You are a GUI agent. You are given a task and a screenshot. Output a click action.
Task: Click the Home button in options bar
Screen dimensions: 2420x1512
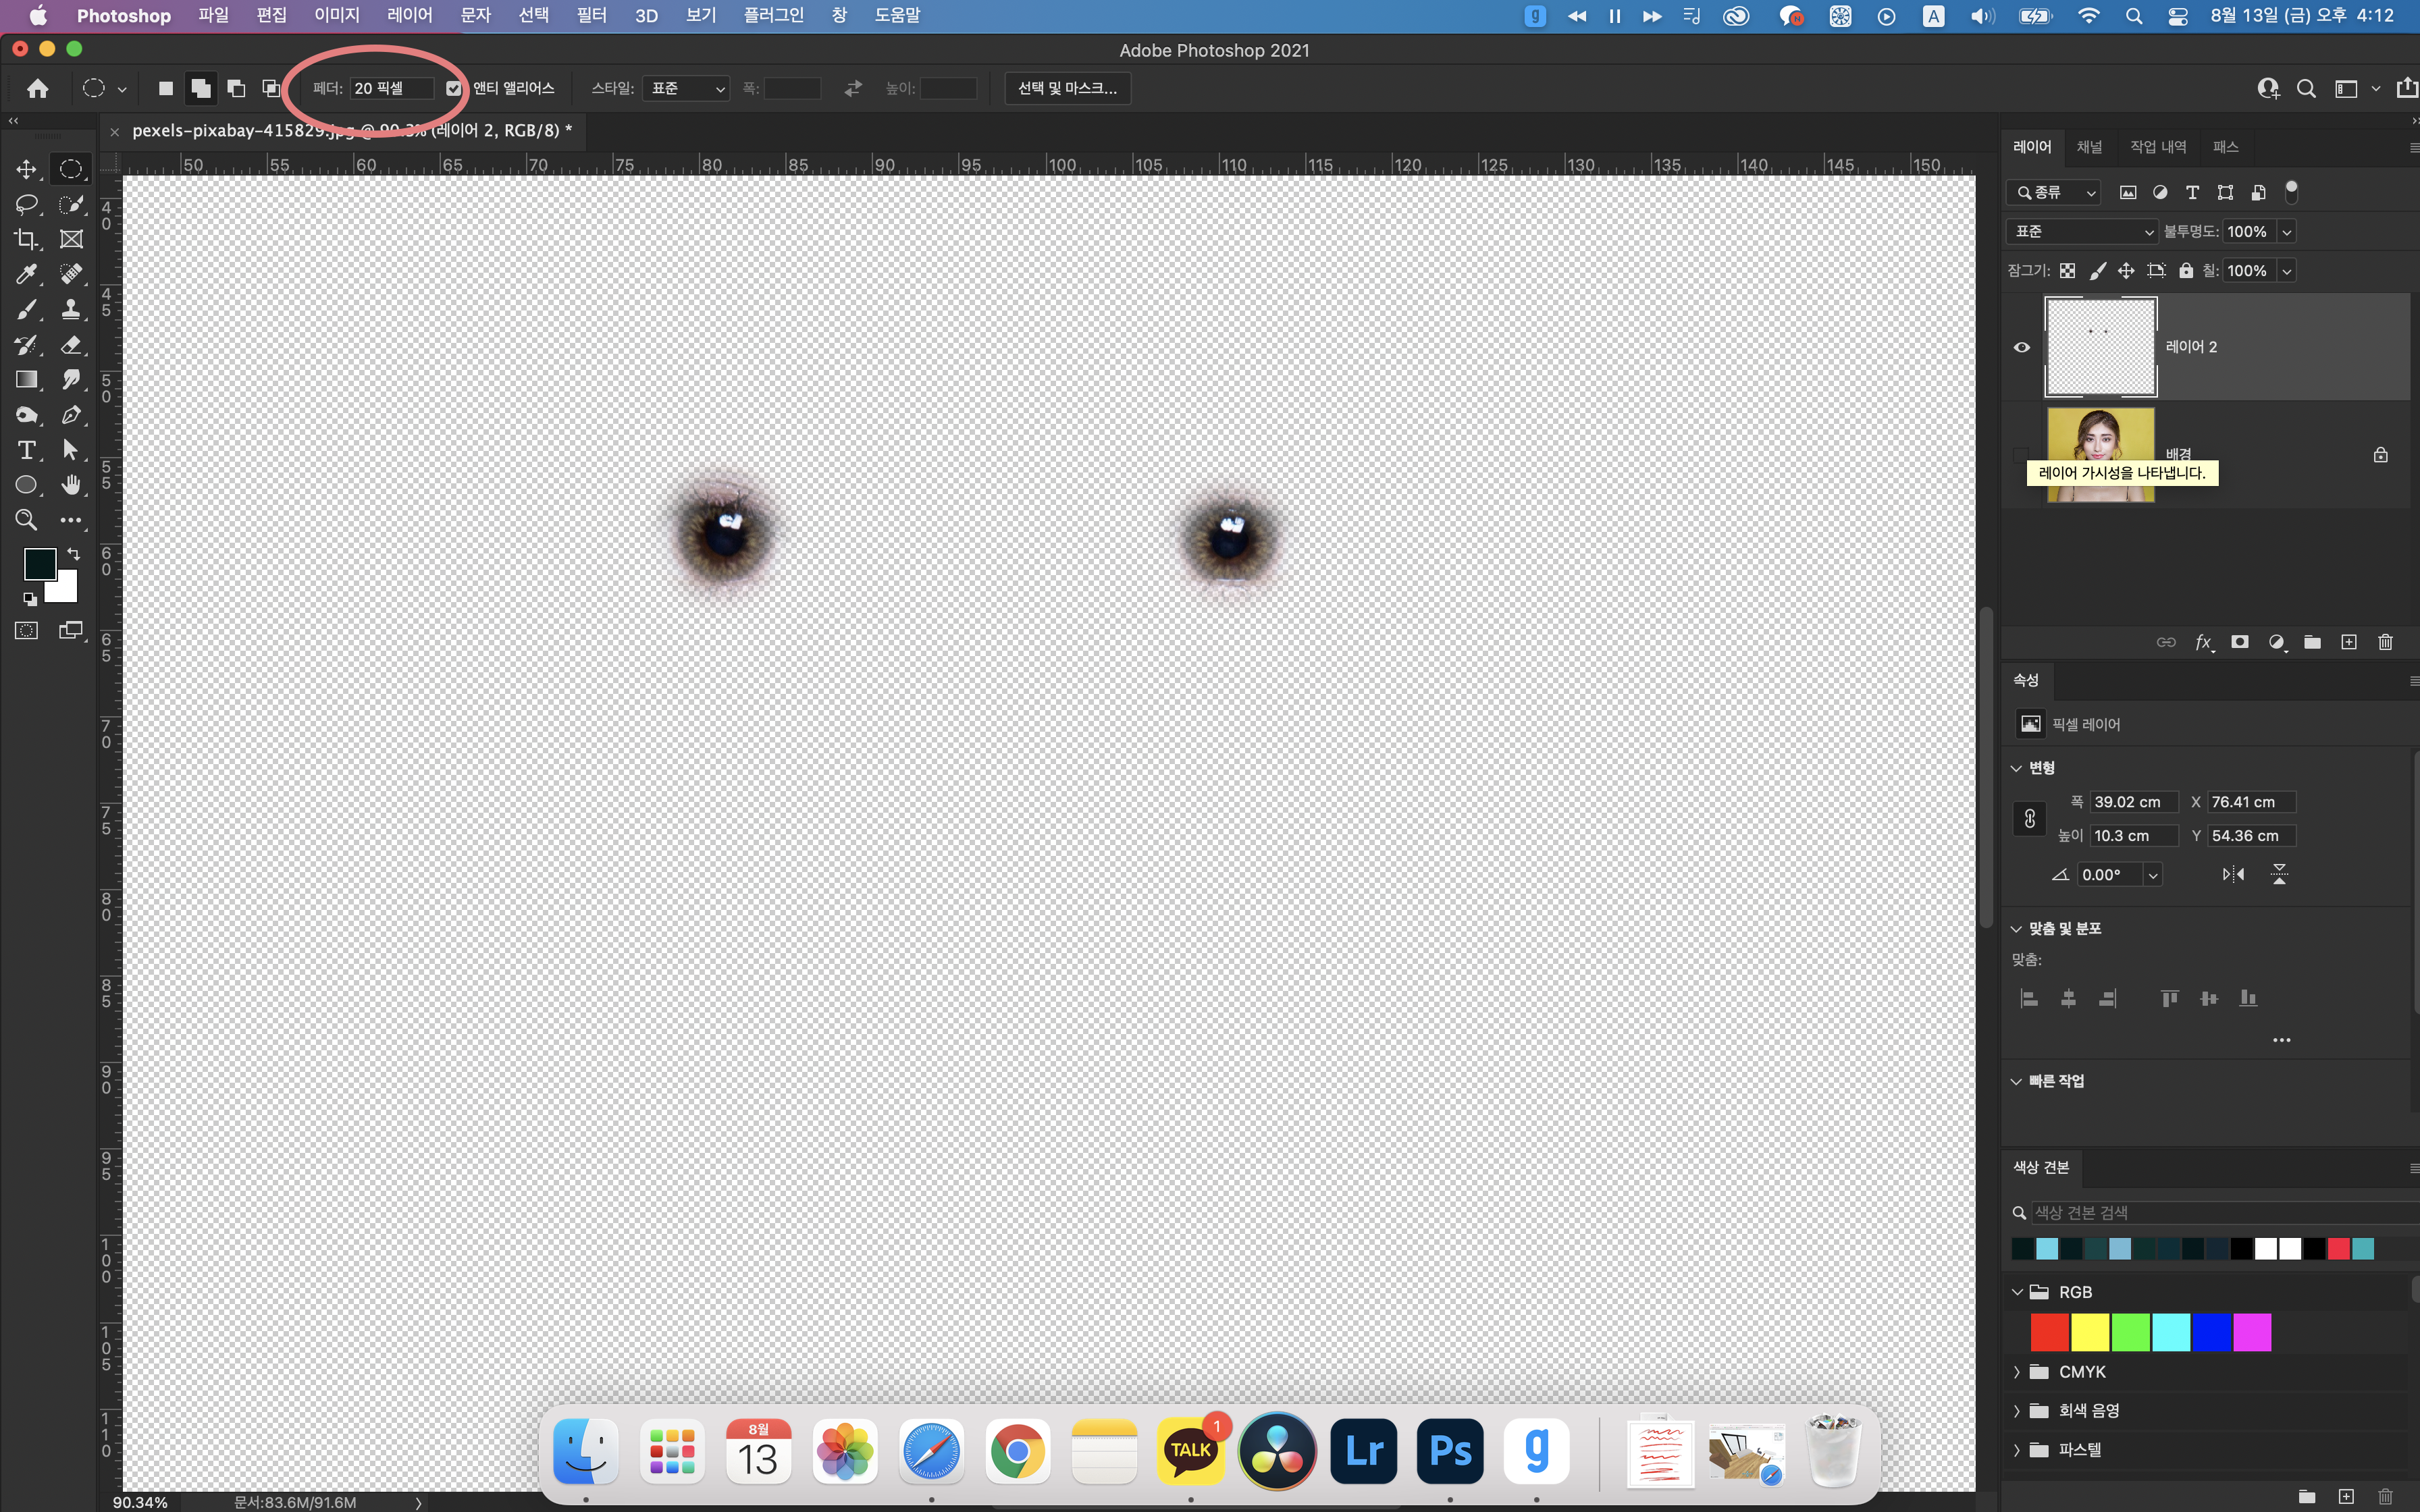click(x=38, y=88)
